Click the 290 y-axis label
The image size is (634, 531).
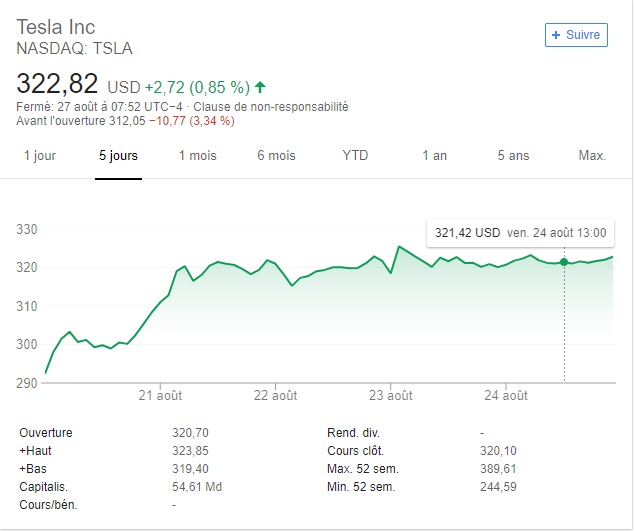click(27, 383)
